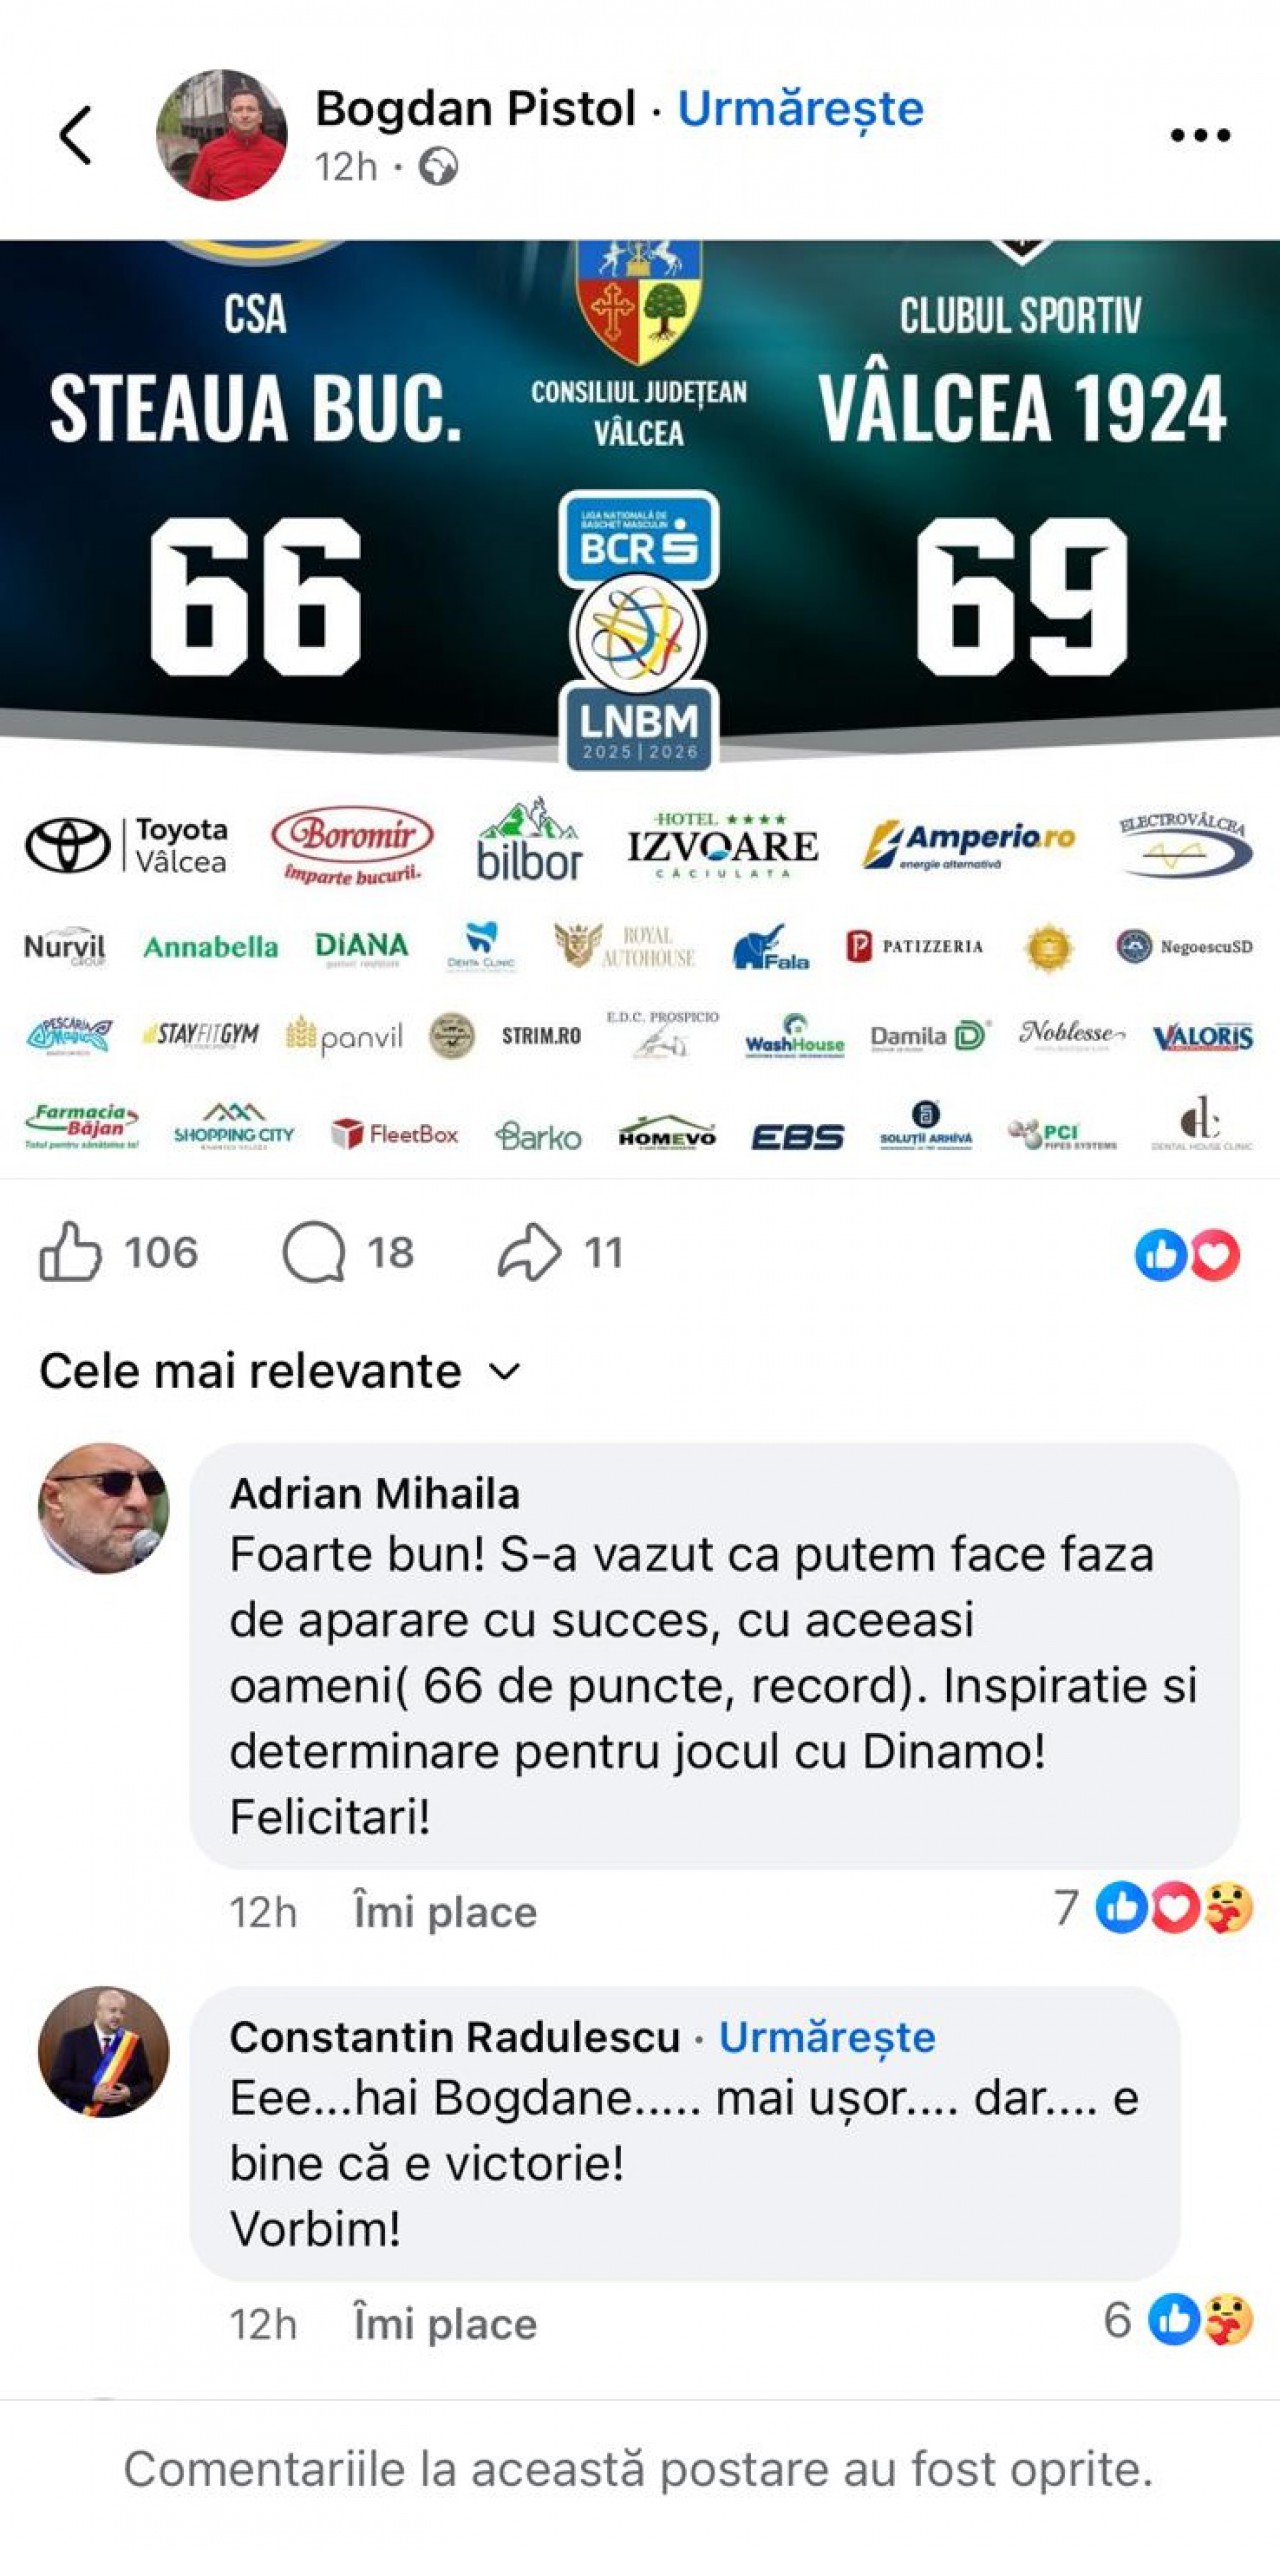This screenshot has height=2550, width=1280.
Task: Tap the back arrow icon
Action: click(x=76, y=134)
